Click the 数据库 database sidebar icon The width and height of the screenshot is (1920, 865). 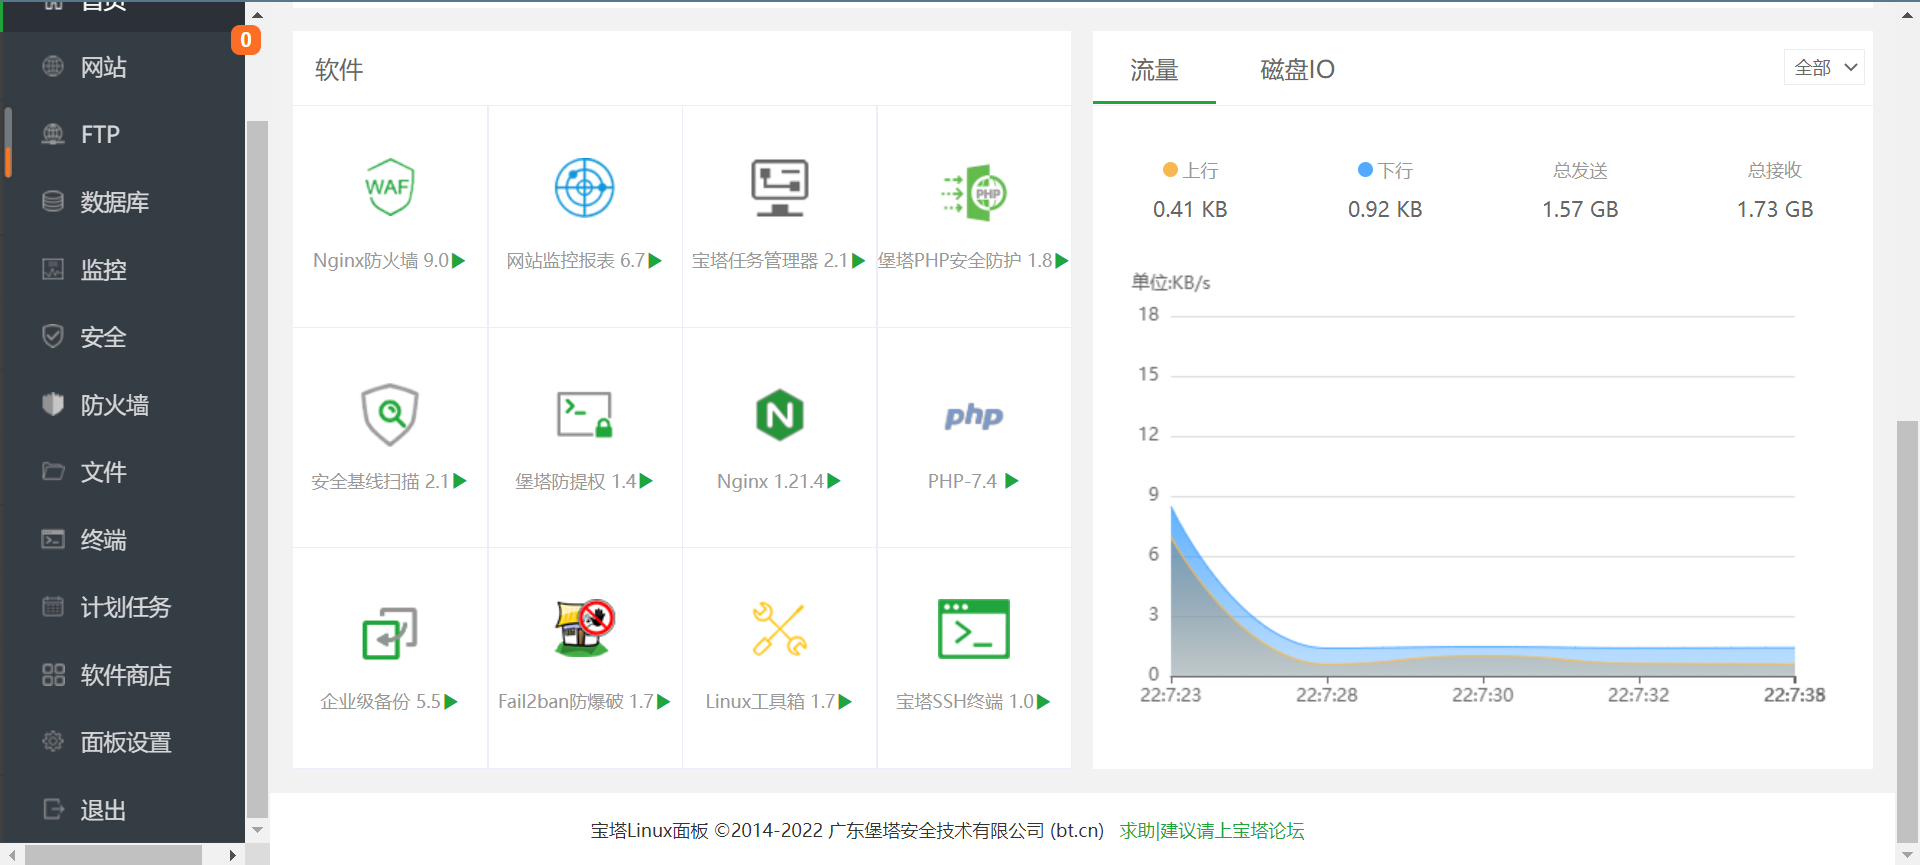(x=53, y=201)
